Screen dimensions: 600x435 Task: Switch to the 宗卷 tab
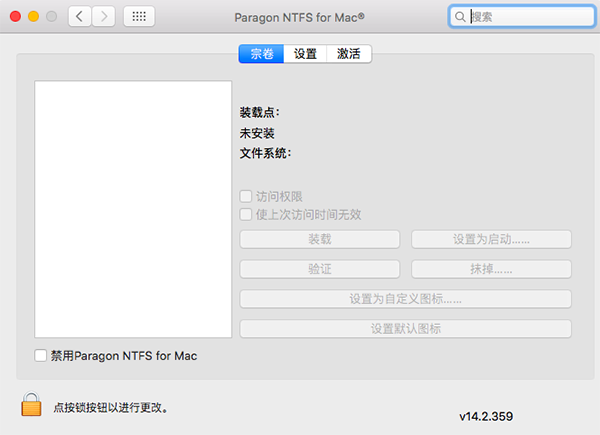261,54
